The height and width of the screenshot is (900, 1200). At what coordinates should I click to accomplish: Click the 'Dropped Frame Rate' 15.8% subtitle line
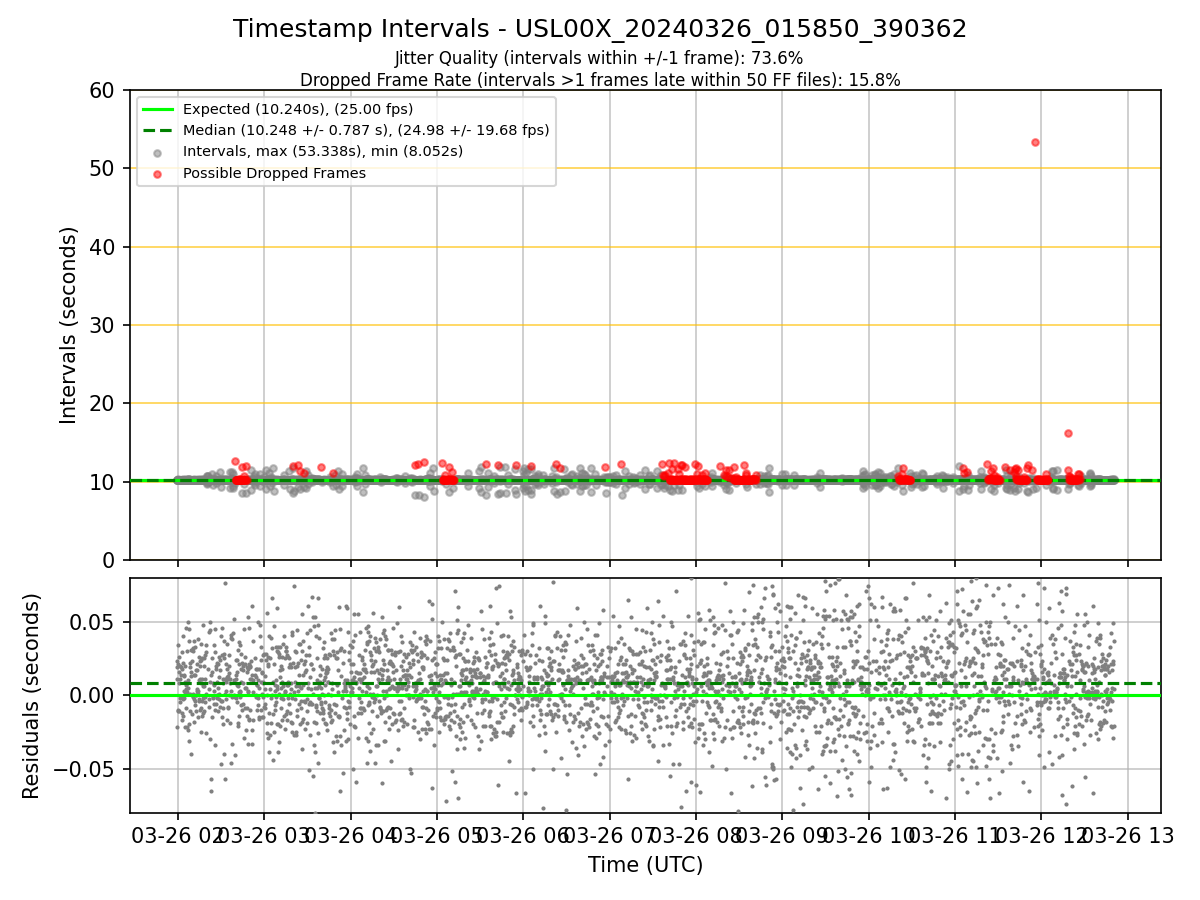pyautogui.click(x=600, y=80)
